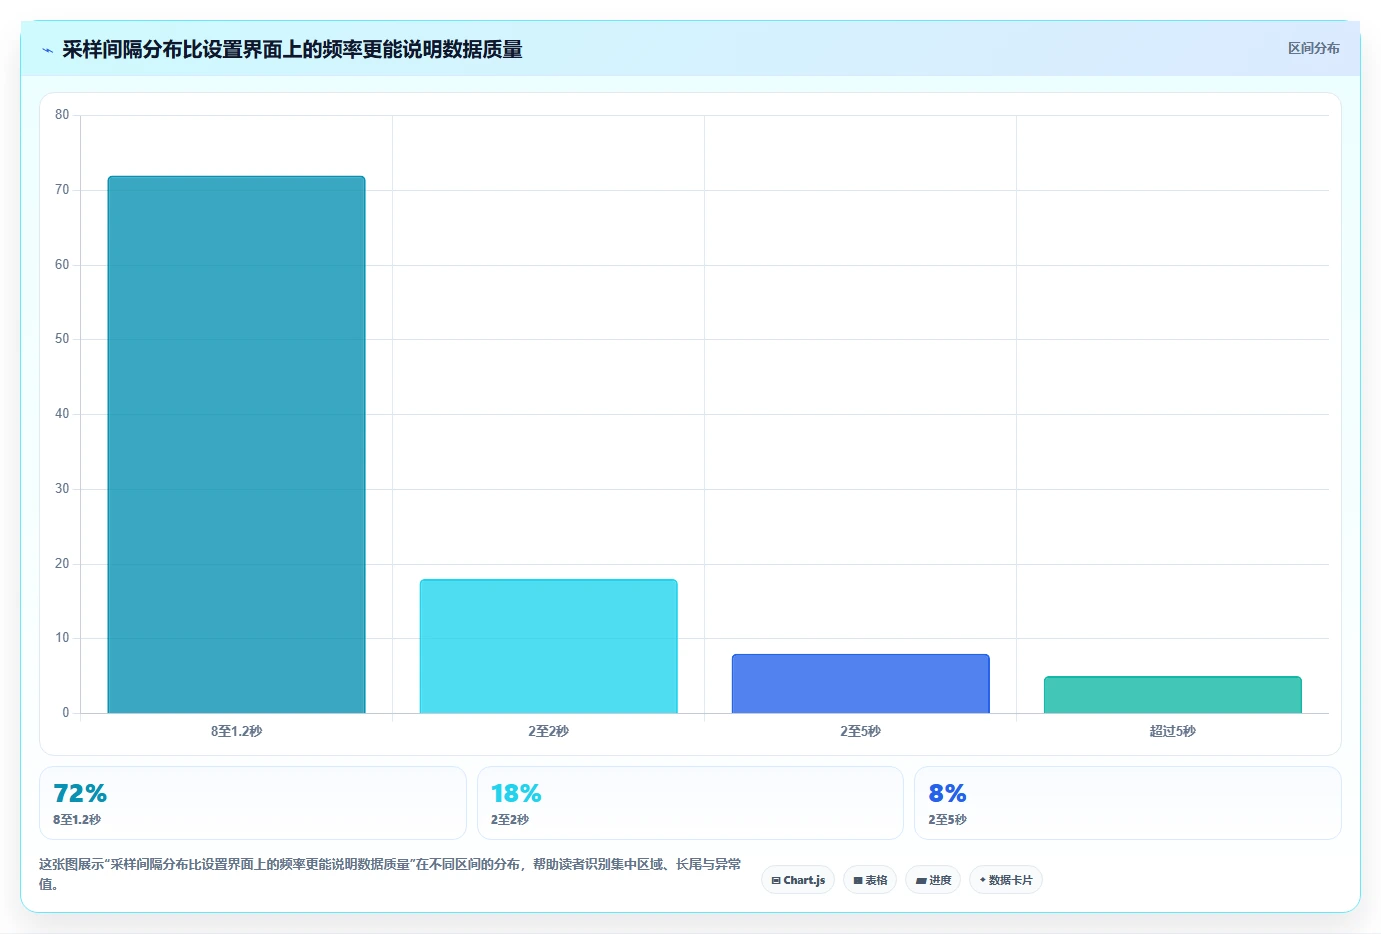Click the y-axis value 80

click(x=62, y=115)
